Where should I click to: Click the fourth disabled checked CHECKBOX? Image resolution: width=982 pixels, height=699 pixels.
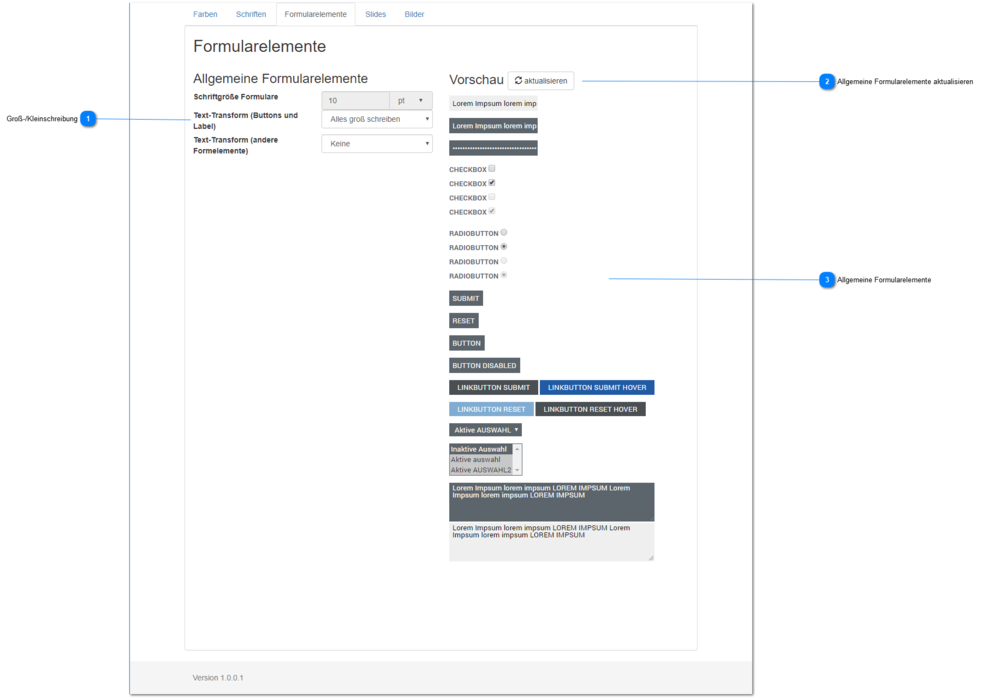(x=492, y=211)
